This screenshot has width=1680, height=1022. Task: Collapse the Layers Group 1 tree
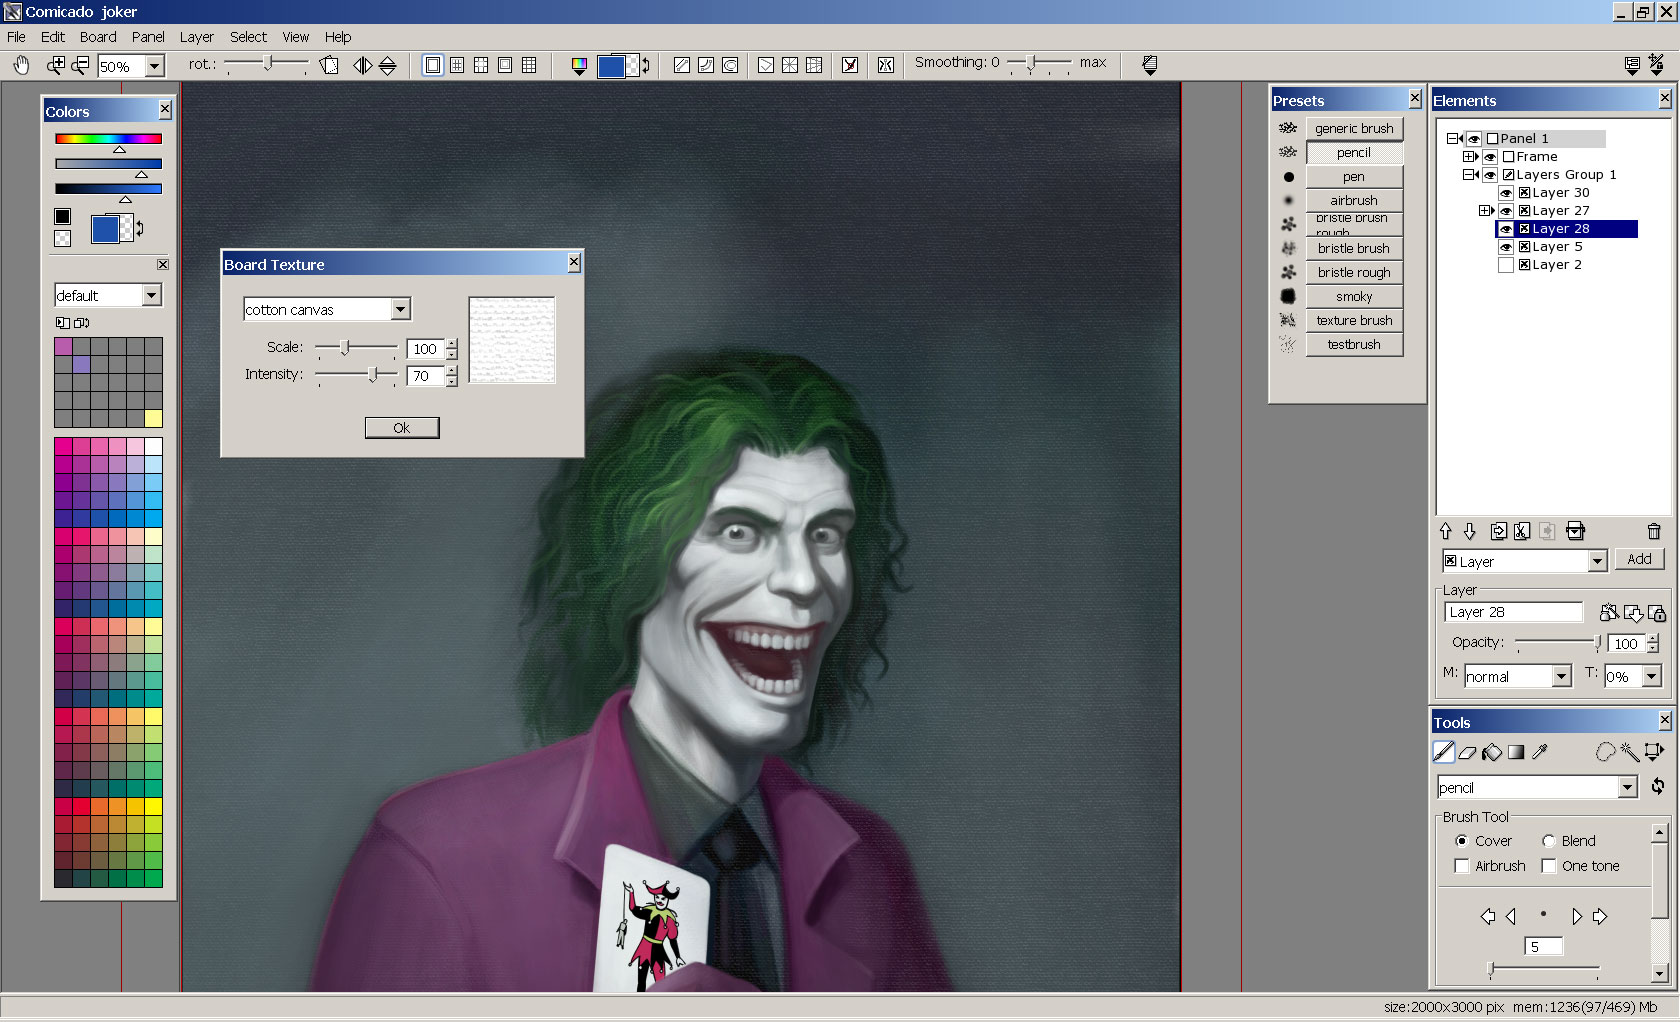click(1470, 174)
